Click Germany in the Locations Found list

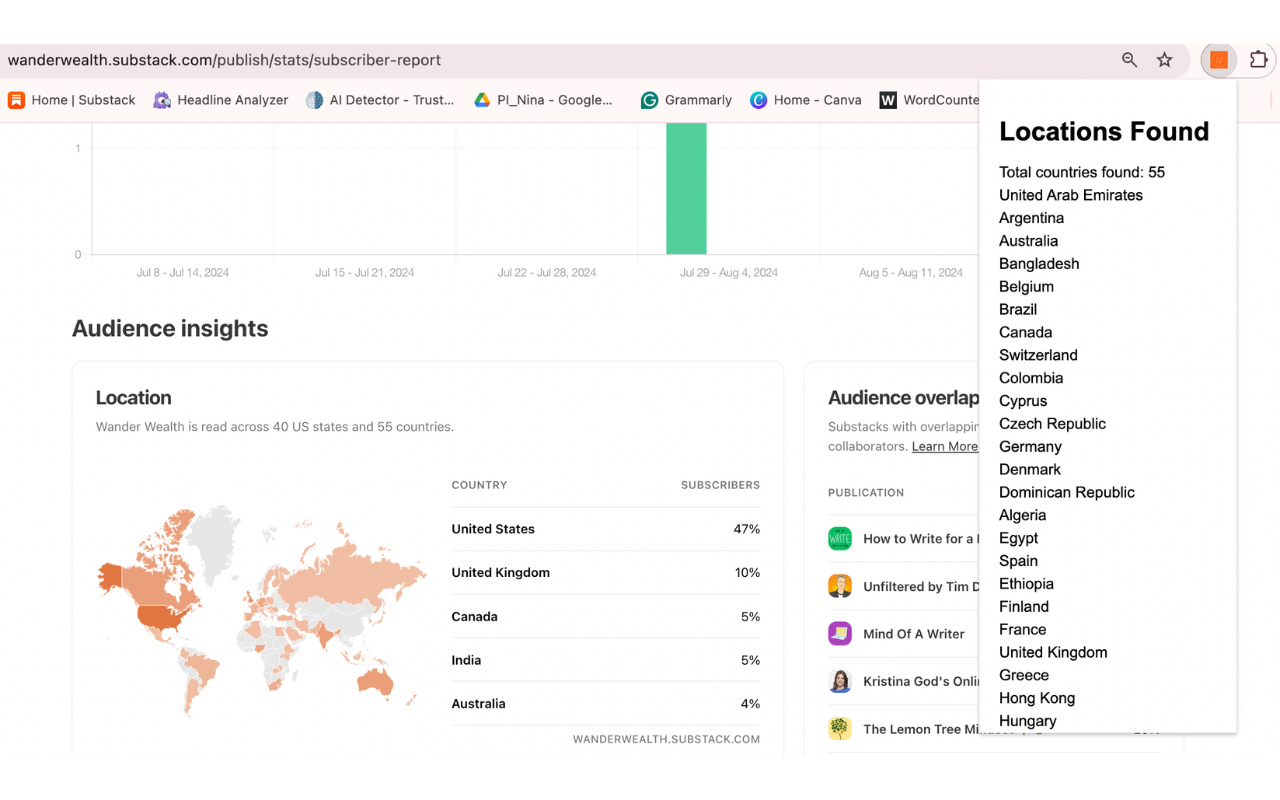tap(1030, 447)
